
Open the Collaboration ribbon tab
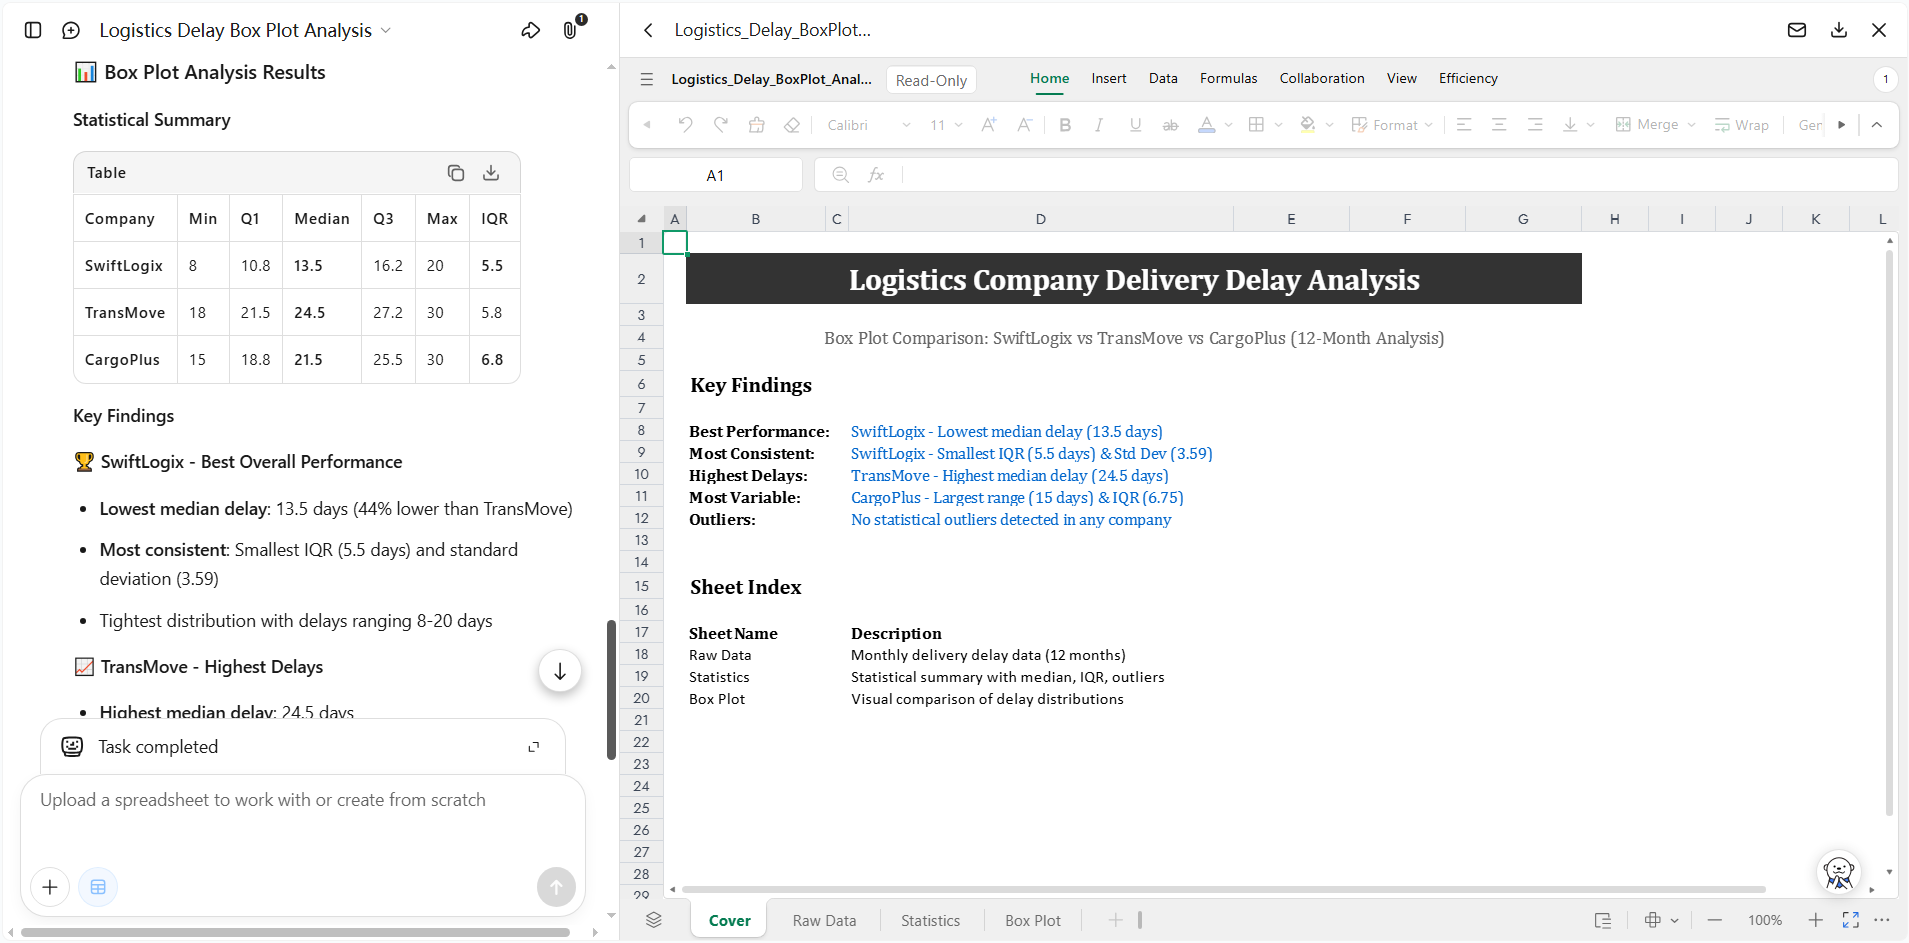point(1321,78)
